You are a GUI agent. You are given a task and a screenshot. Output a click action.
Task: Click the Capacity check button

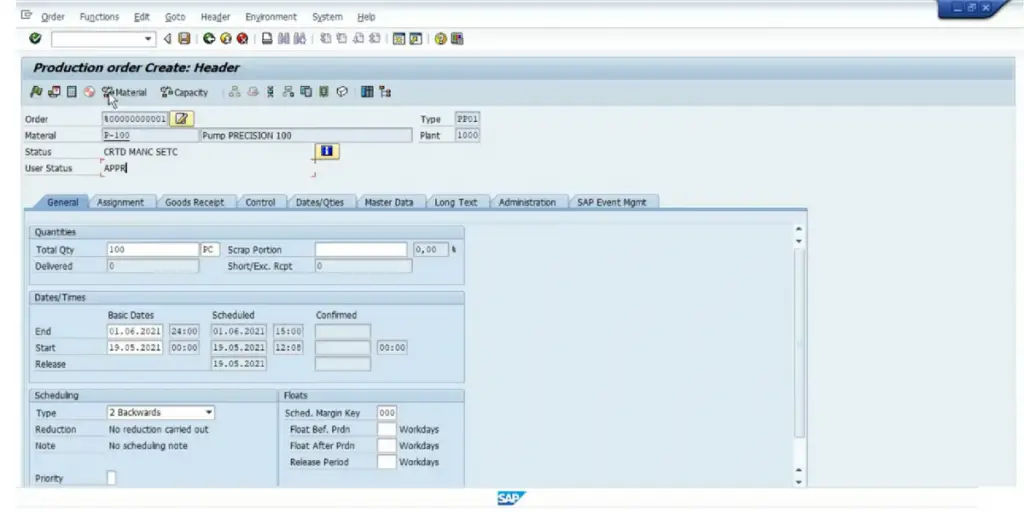(184, 92)
